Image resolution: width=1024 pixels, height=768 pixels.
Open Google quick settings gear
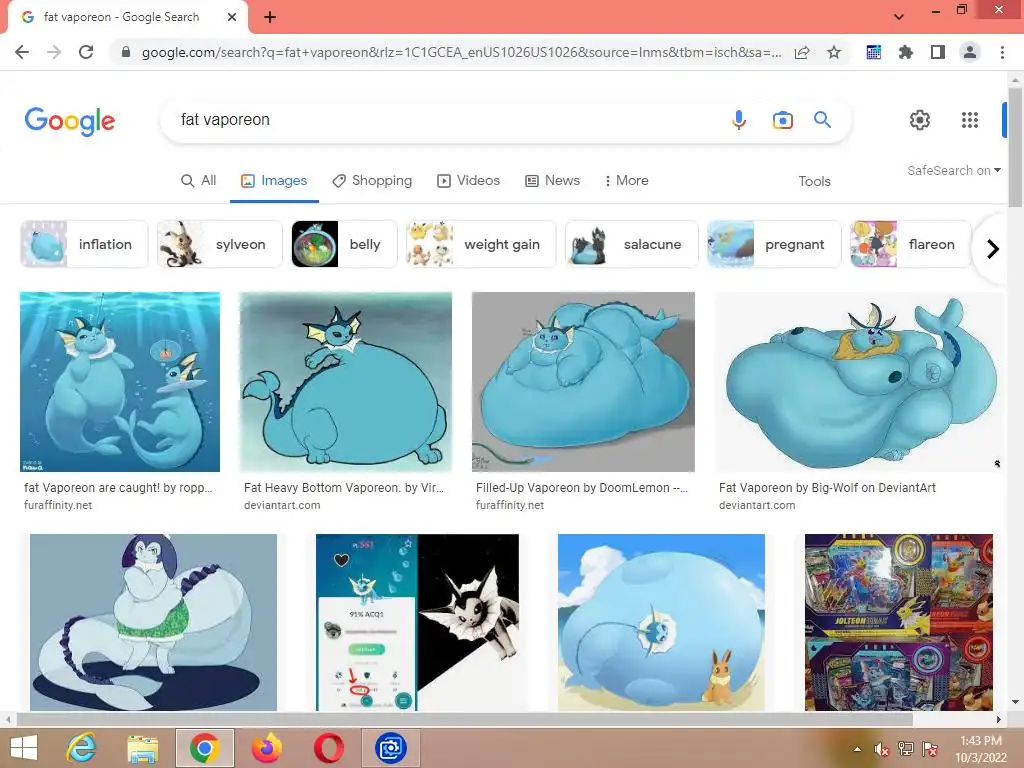coord(920,120)
